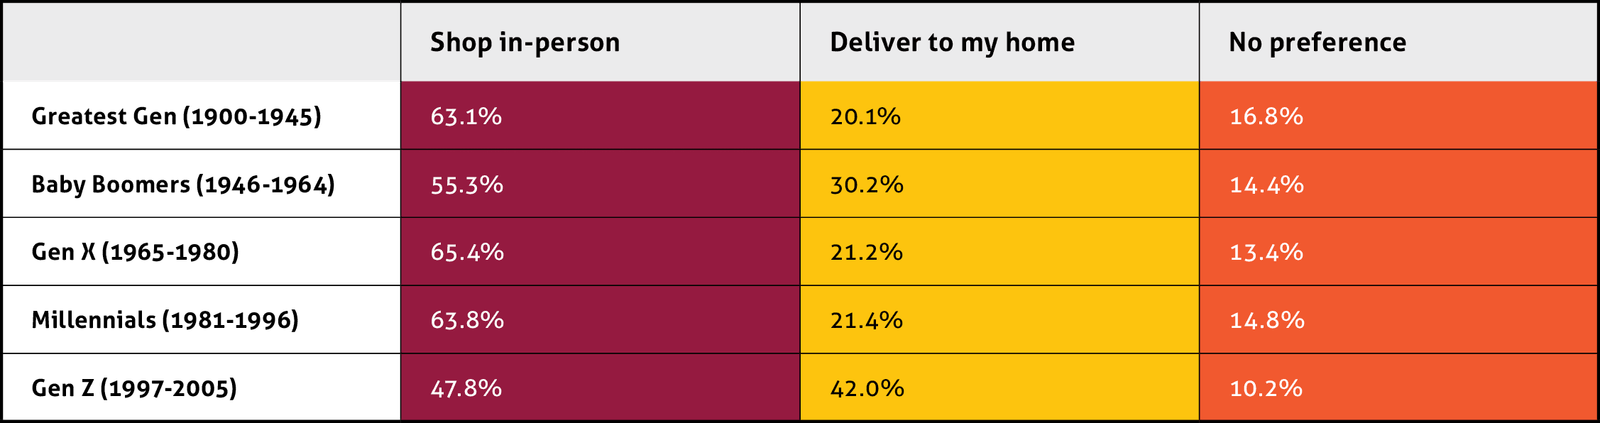1600x423 pixels.
Task: Select the 55.3% Baby Boomers cell
Action: [467, 184]
